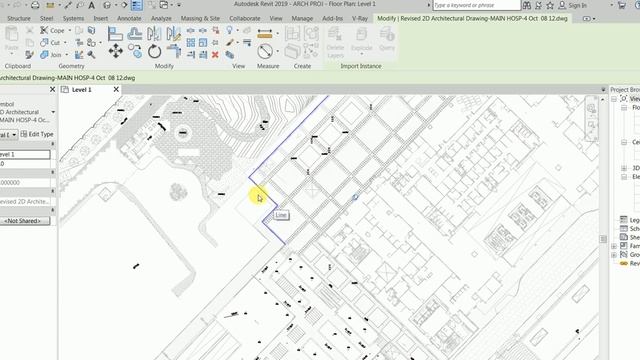640x360 pixels.
Task: Open the type selector dropdown arrow in Properties
Action: (x=53, y=112)
